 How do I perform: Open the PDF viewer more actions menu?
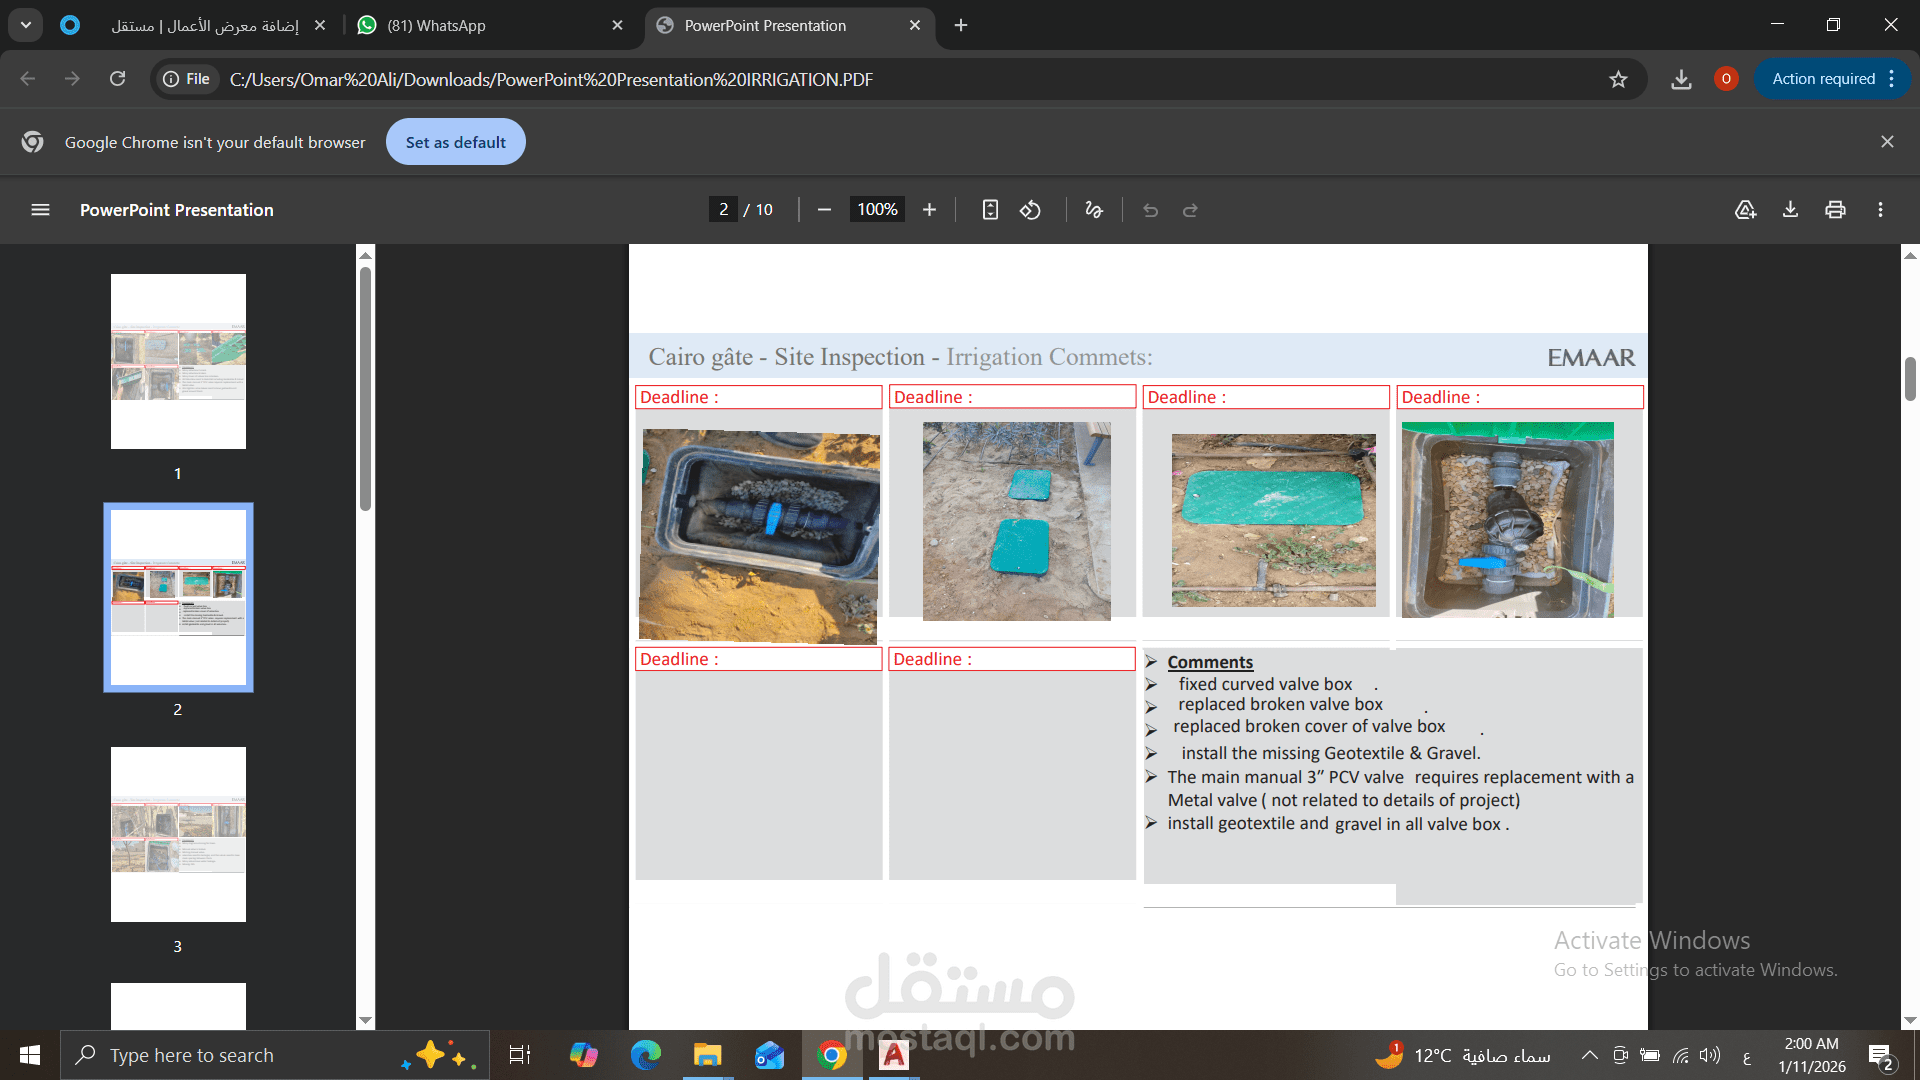pyautogui.click(x=1880, y=210)
